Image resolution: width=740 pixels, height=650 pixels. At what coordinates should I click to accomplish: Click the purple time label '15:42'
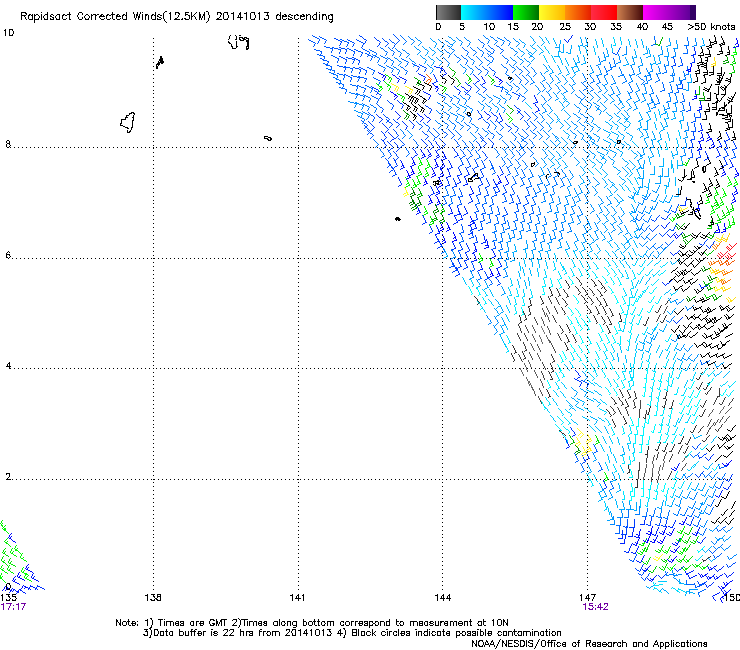click(x=596, y=607)
